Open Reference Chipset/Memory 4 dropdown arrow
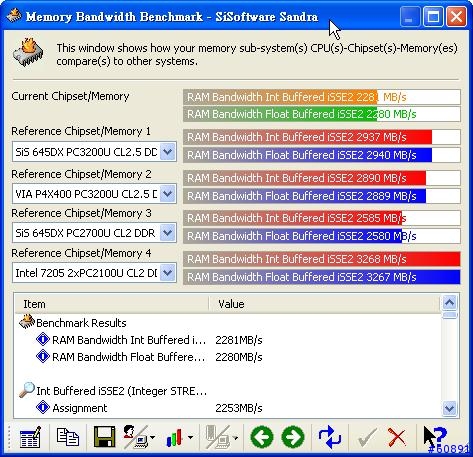The image size is (473, 457). 168,273
